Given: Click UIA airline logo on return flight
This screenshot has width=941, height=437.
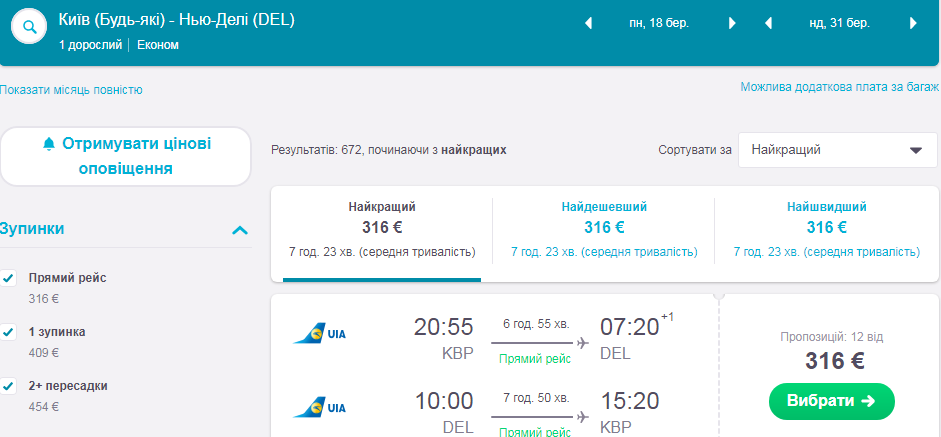Looking at the screenshot, I should pos(319,407).
